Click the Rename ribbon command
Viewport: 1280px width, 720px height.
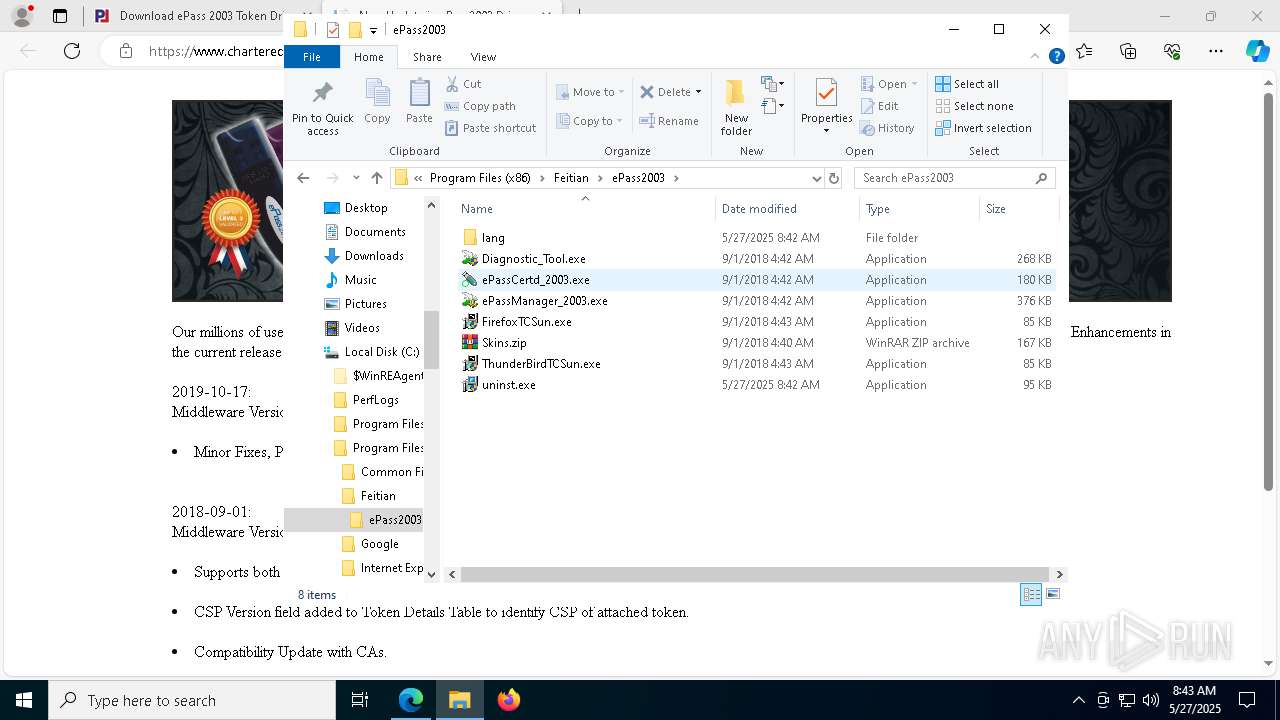click(x=669, y=121)
